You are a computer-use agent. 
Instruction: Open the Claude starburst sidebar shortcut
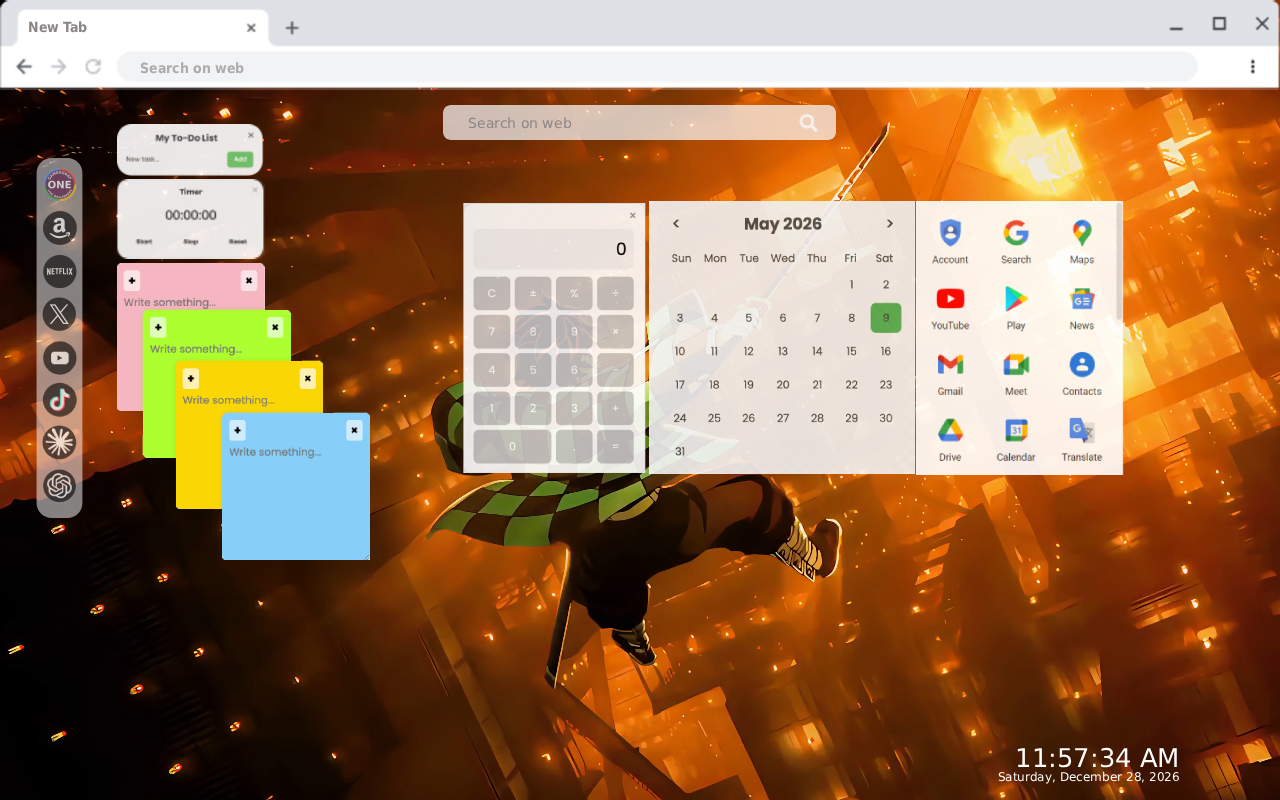60,443
